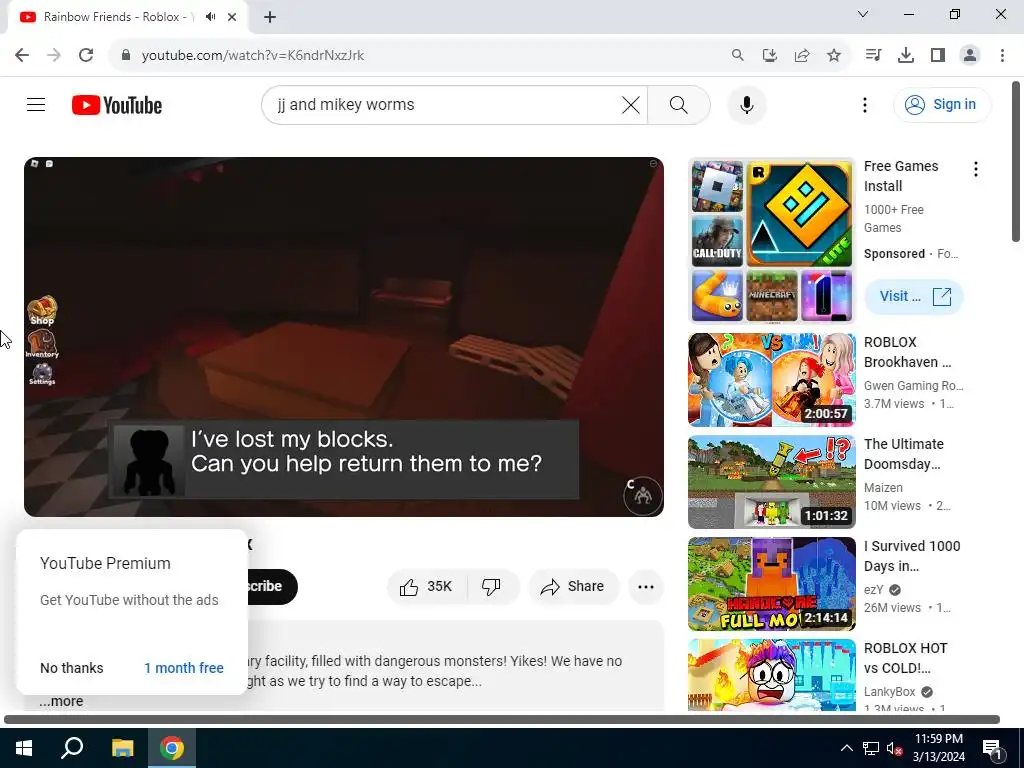Viewport: 1024px width, 768px height.
Task: Click Maizen channel name
Action: coord(883,487)
